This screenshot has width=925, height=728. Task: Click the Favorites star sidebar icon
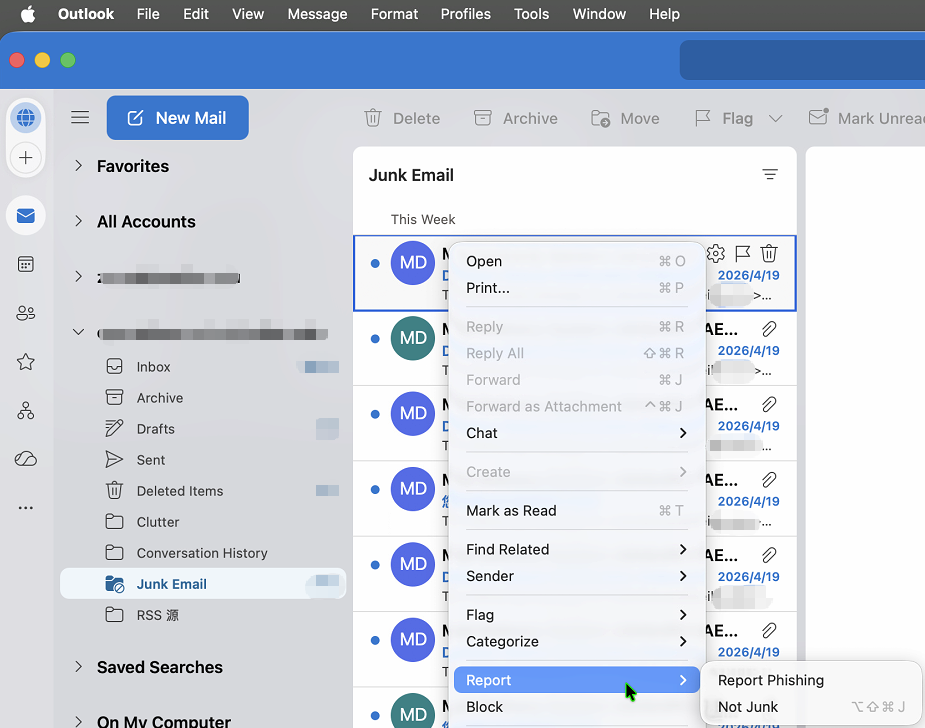click(x=26, y=362)
